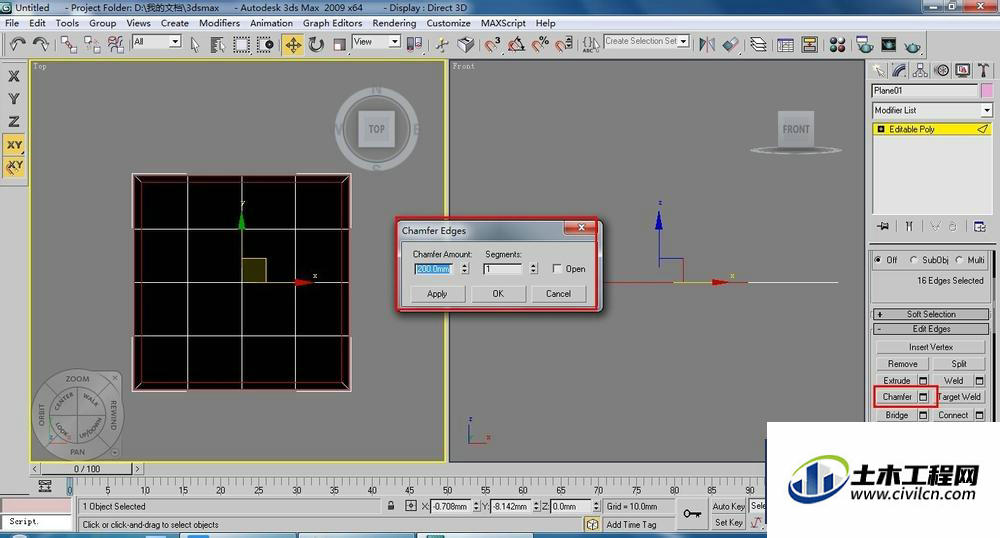Activate the Select and Scale tool
Image resolution: width=1000 pixels, height=538 pixels.
click(x=339, y=45)
